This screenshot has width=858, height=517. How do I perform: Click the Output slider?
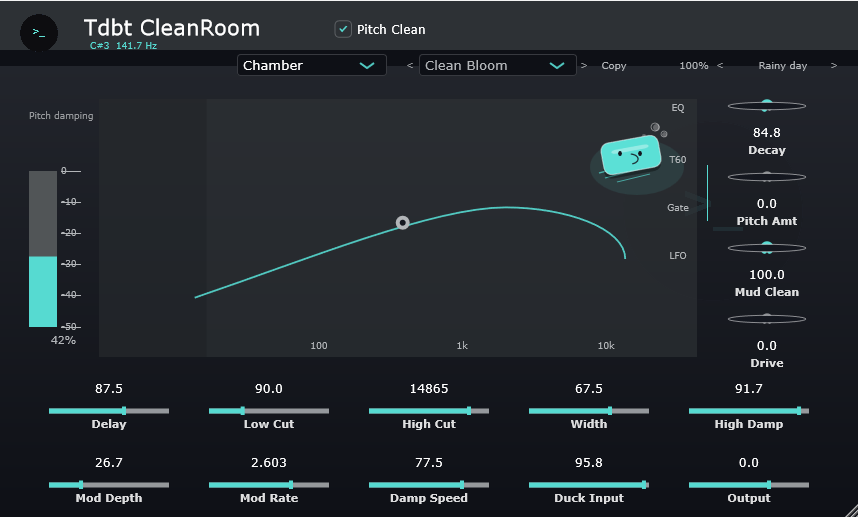(x=749, y=485)
